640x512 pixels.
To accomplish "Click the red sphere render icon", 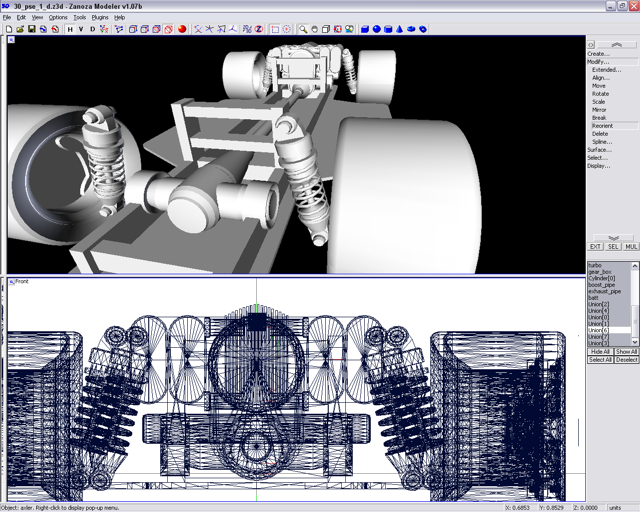I will (x=183, y=29).
